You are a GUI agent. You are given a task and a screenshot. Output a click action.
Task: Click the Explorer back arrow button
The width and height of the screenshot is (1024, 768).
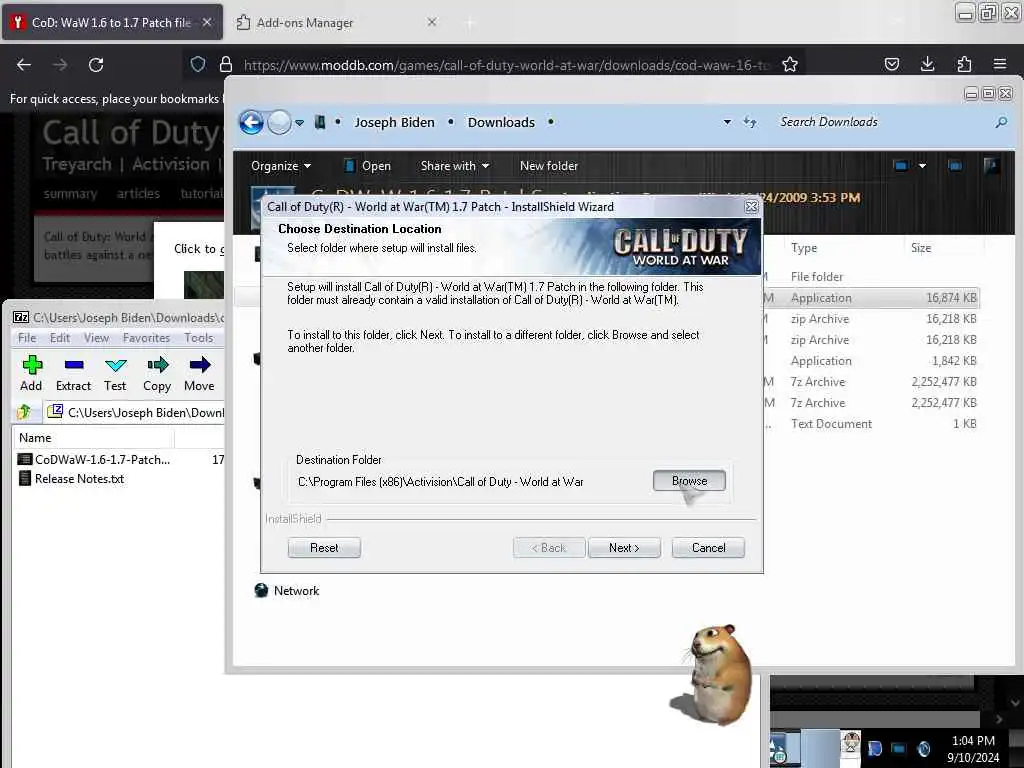[251, 122]
